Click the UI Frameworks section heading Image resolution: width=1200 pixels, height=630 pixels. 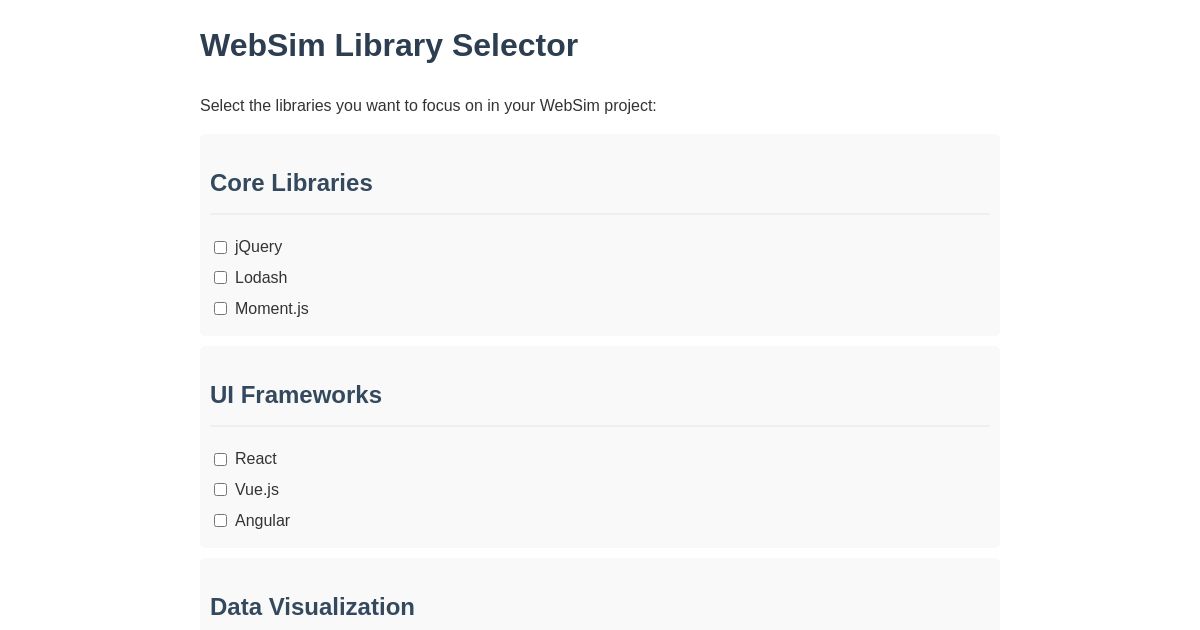(296, 395)
